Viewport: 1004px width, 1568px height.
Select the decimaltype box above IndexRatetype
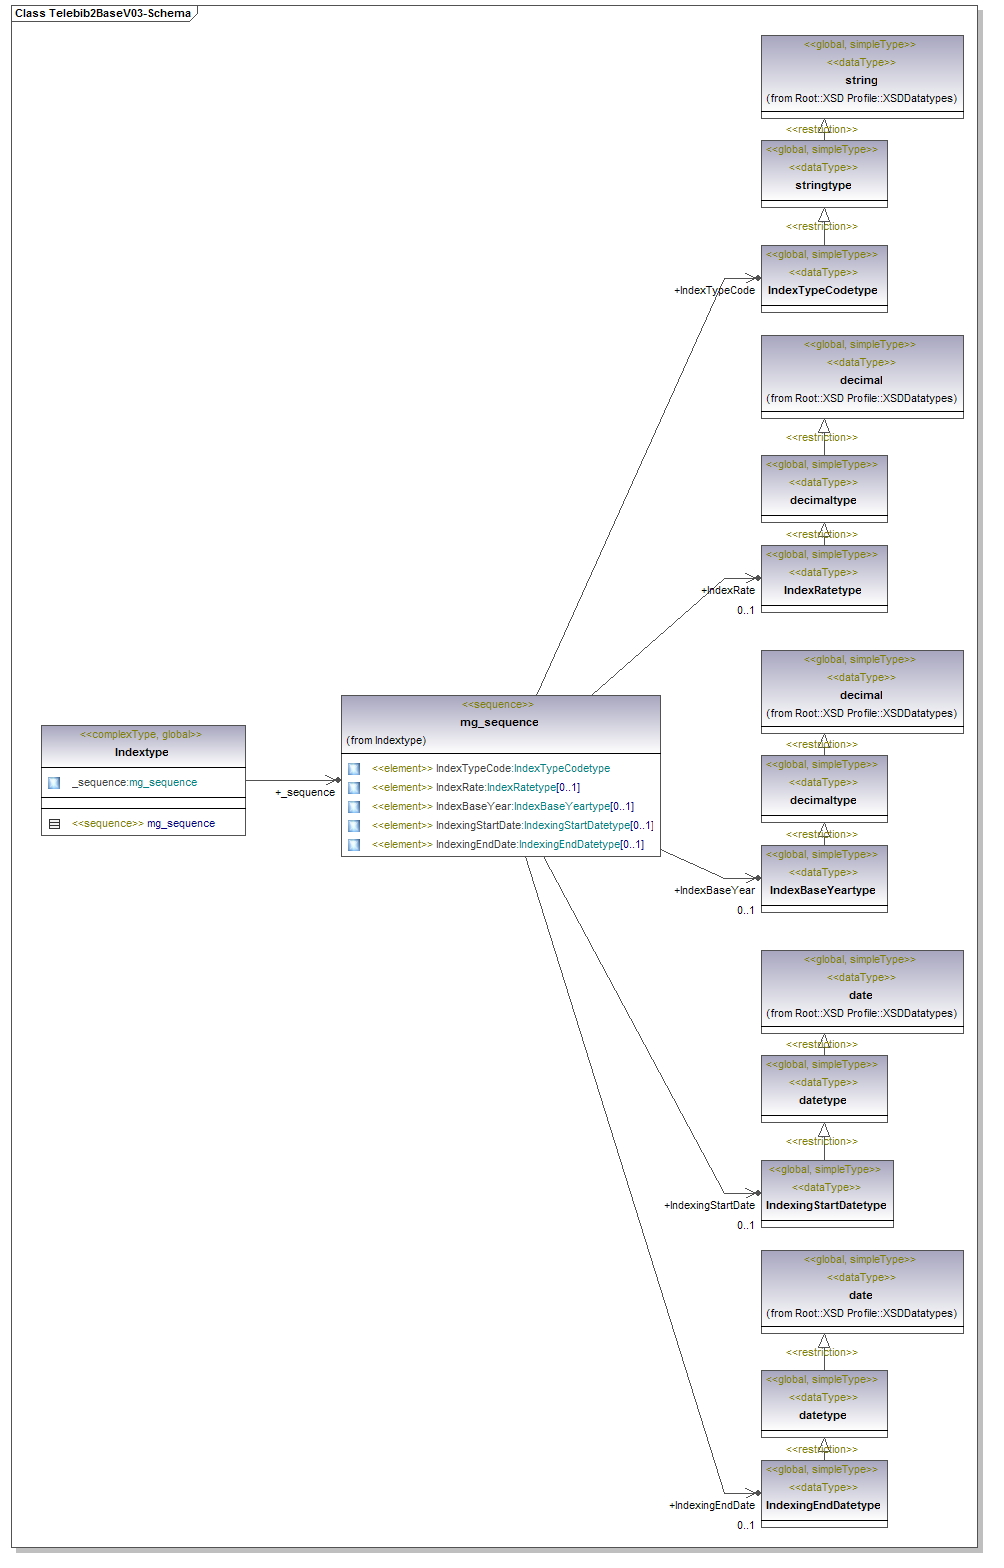(823, 500)
